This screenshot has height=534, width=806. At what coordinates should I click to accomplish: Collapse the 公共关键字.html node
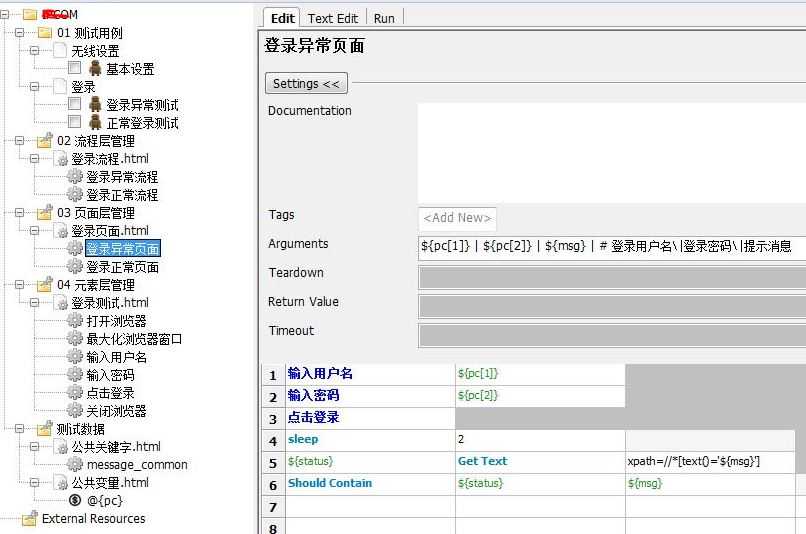click(34, 447)
